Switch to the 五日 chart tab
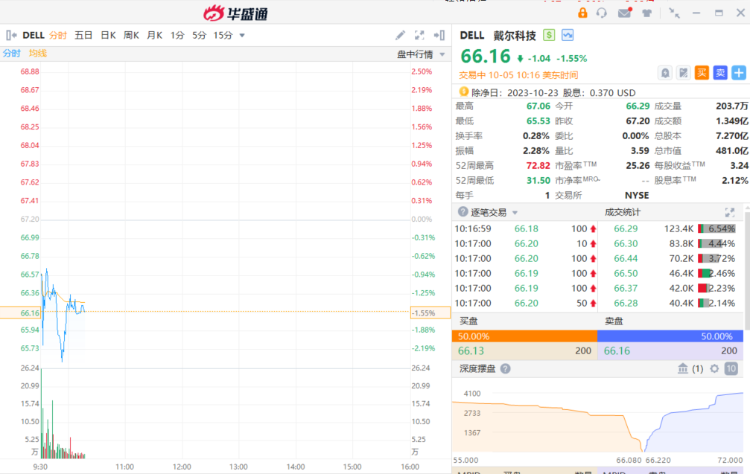The image size is (750, 474). [x=83, y=35]
